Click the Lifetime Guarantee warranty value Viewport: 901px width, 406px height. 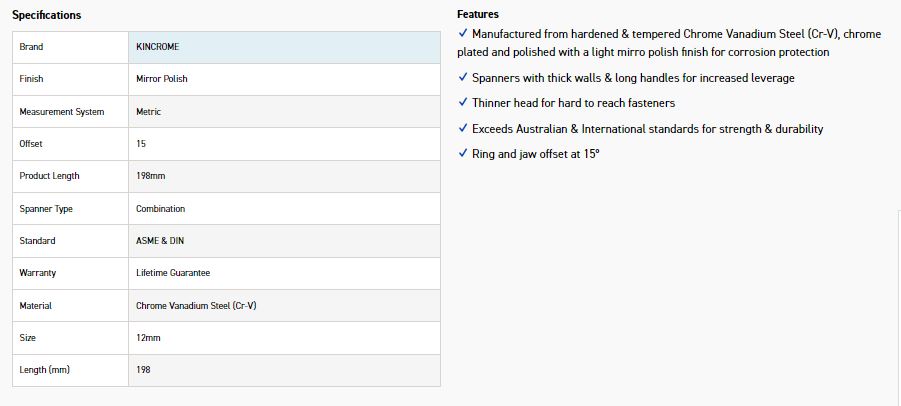point(173,273)
